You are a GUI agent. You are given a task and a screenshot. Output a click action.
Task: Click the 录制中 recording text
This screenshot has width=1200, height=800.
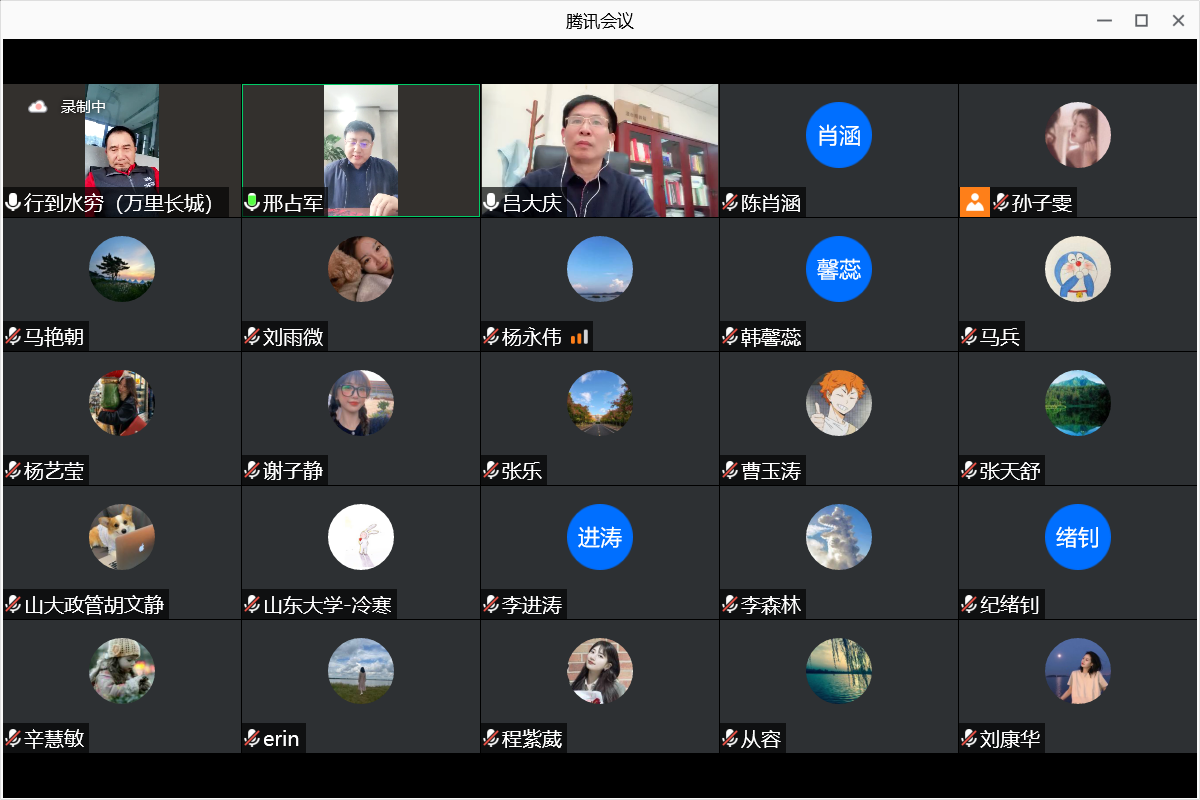click(x=83, y=106)
